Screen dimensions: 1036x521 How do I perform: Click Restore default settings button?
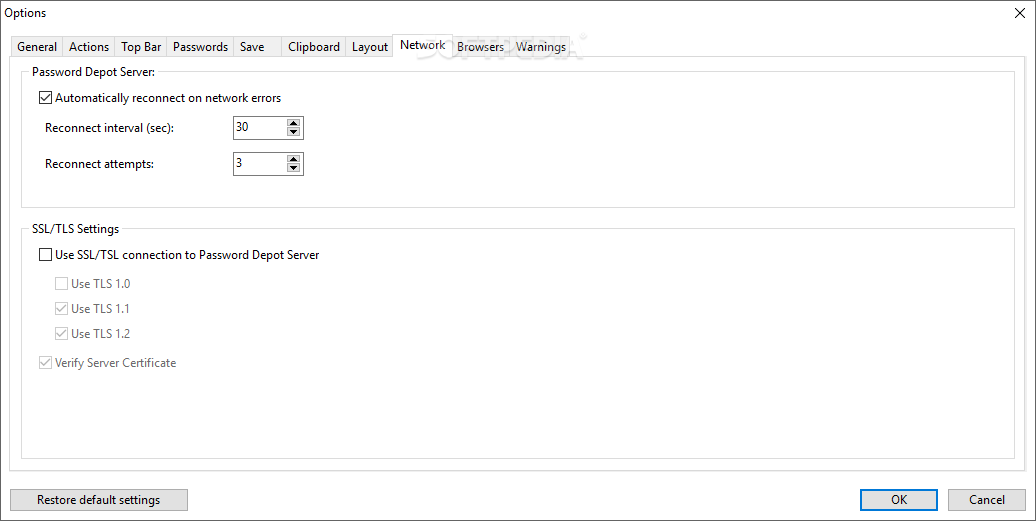[99, 500]
